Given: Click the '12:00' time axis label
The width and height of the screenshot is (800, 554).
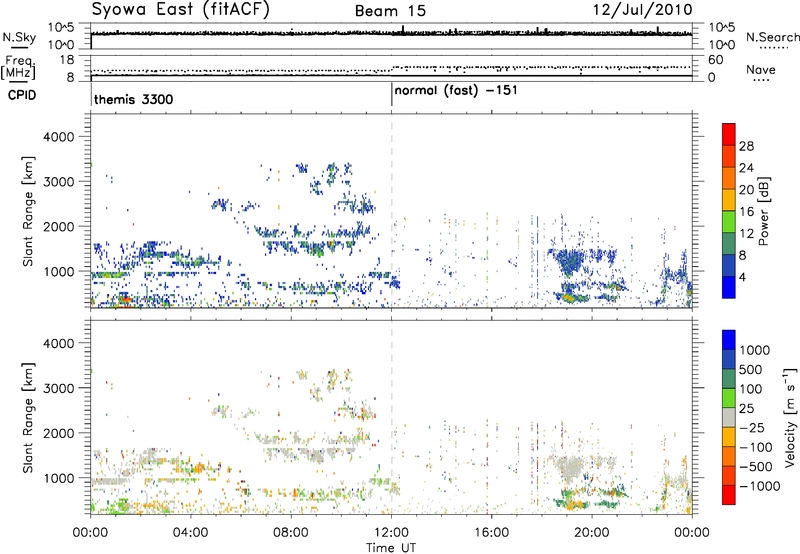Looking at the screenshot, I should 391,533.
